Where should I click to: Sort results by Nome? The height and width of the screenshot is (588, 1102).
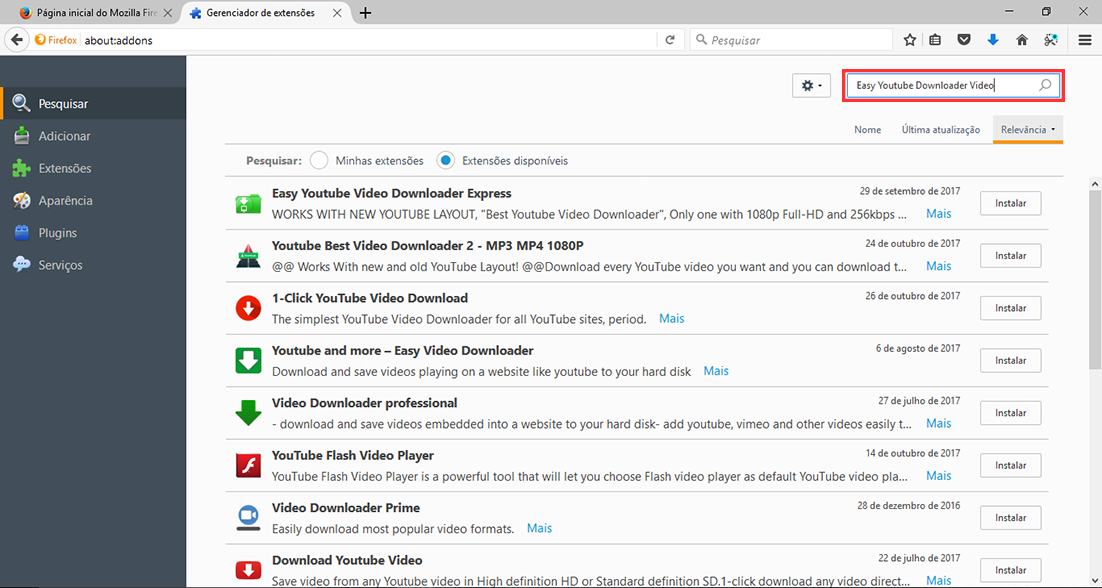click(867, 130)
